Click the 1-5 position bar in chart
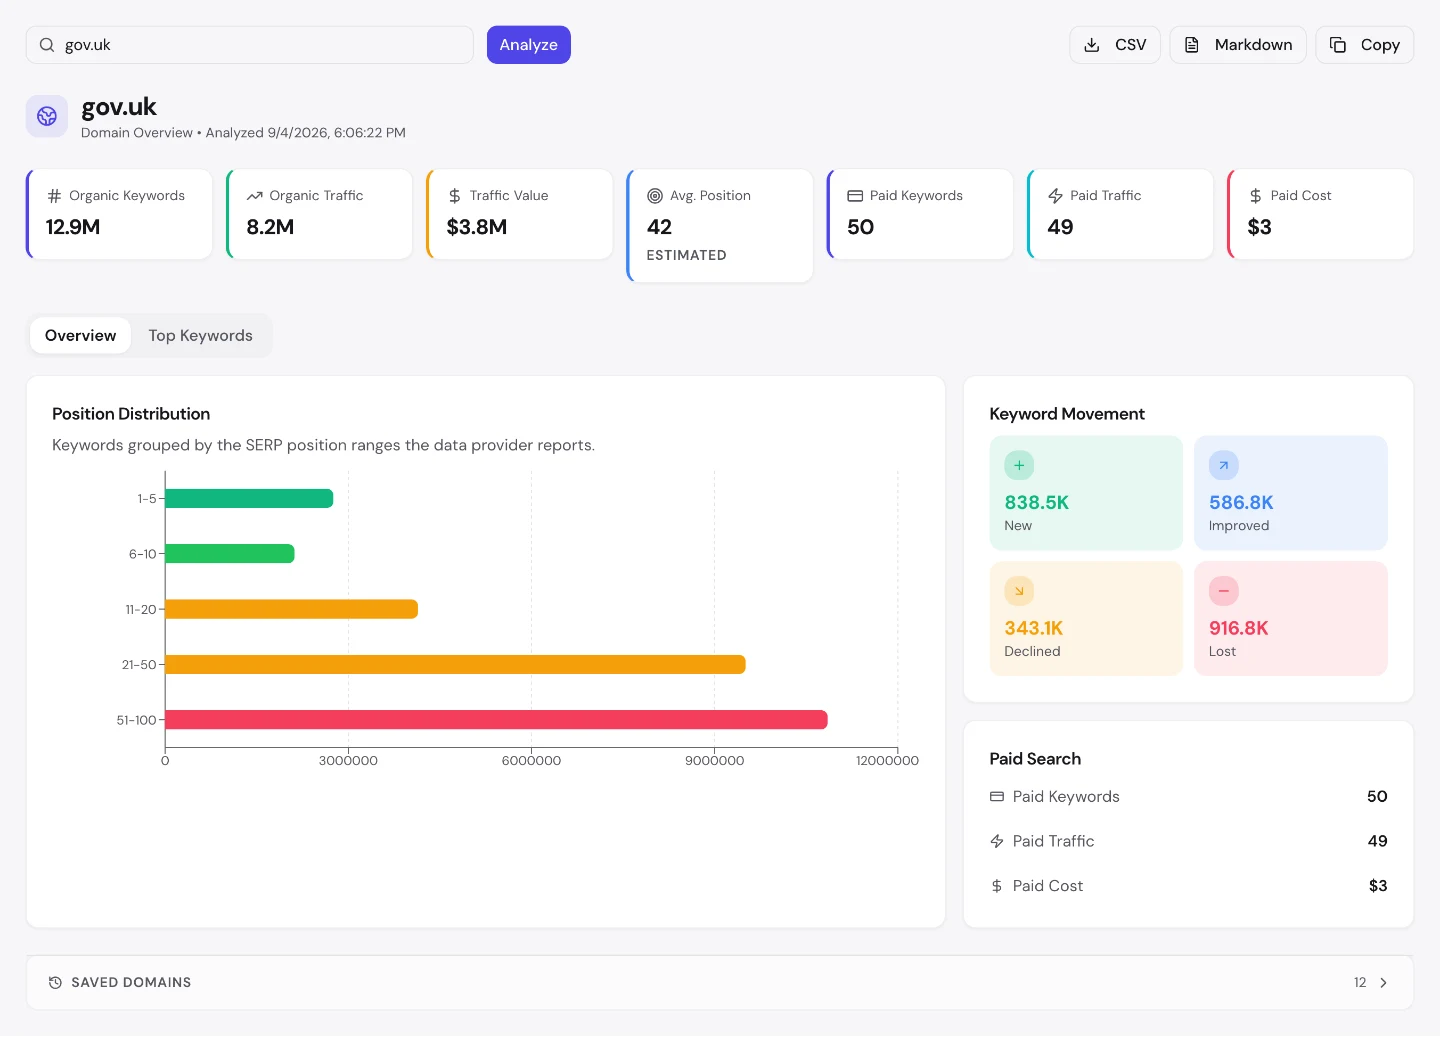The height and width of the screenshot is (1037, 1440). (x=249, y=498)
